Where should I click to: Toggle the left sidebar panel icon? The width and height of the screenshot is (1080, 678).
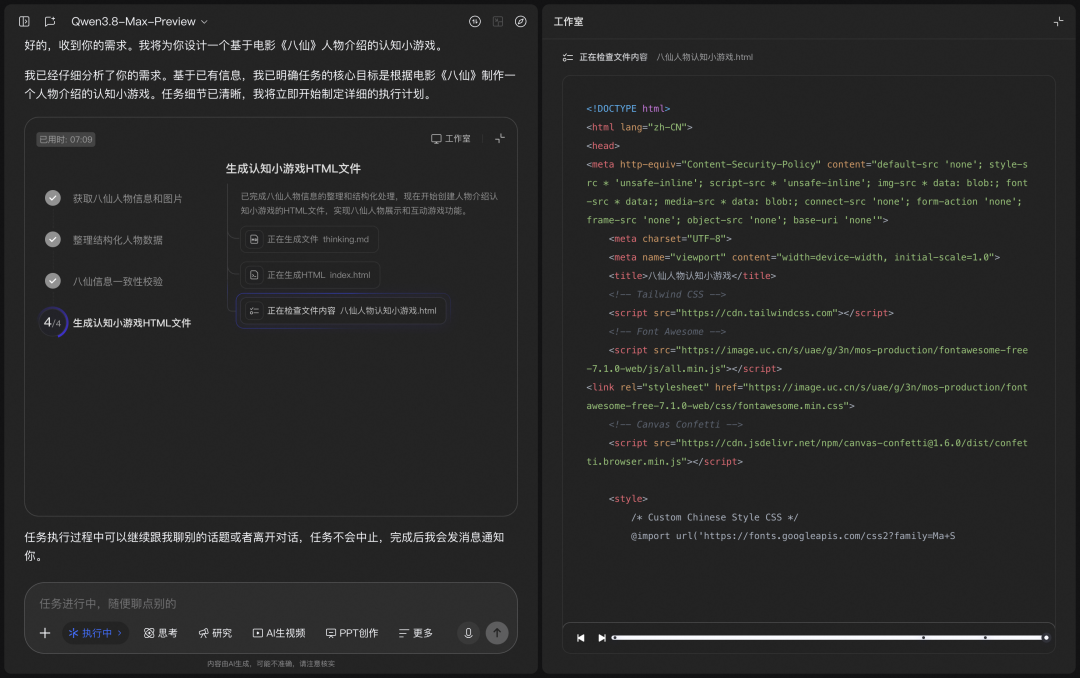coord(24,21)
